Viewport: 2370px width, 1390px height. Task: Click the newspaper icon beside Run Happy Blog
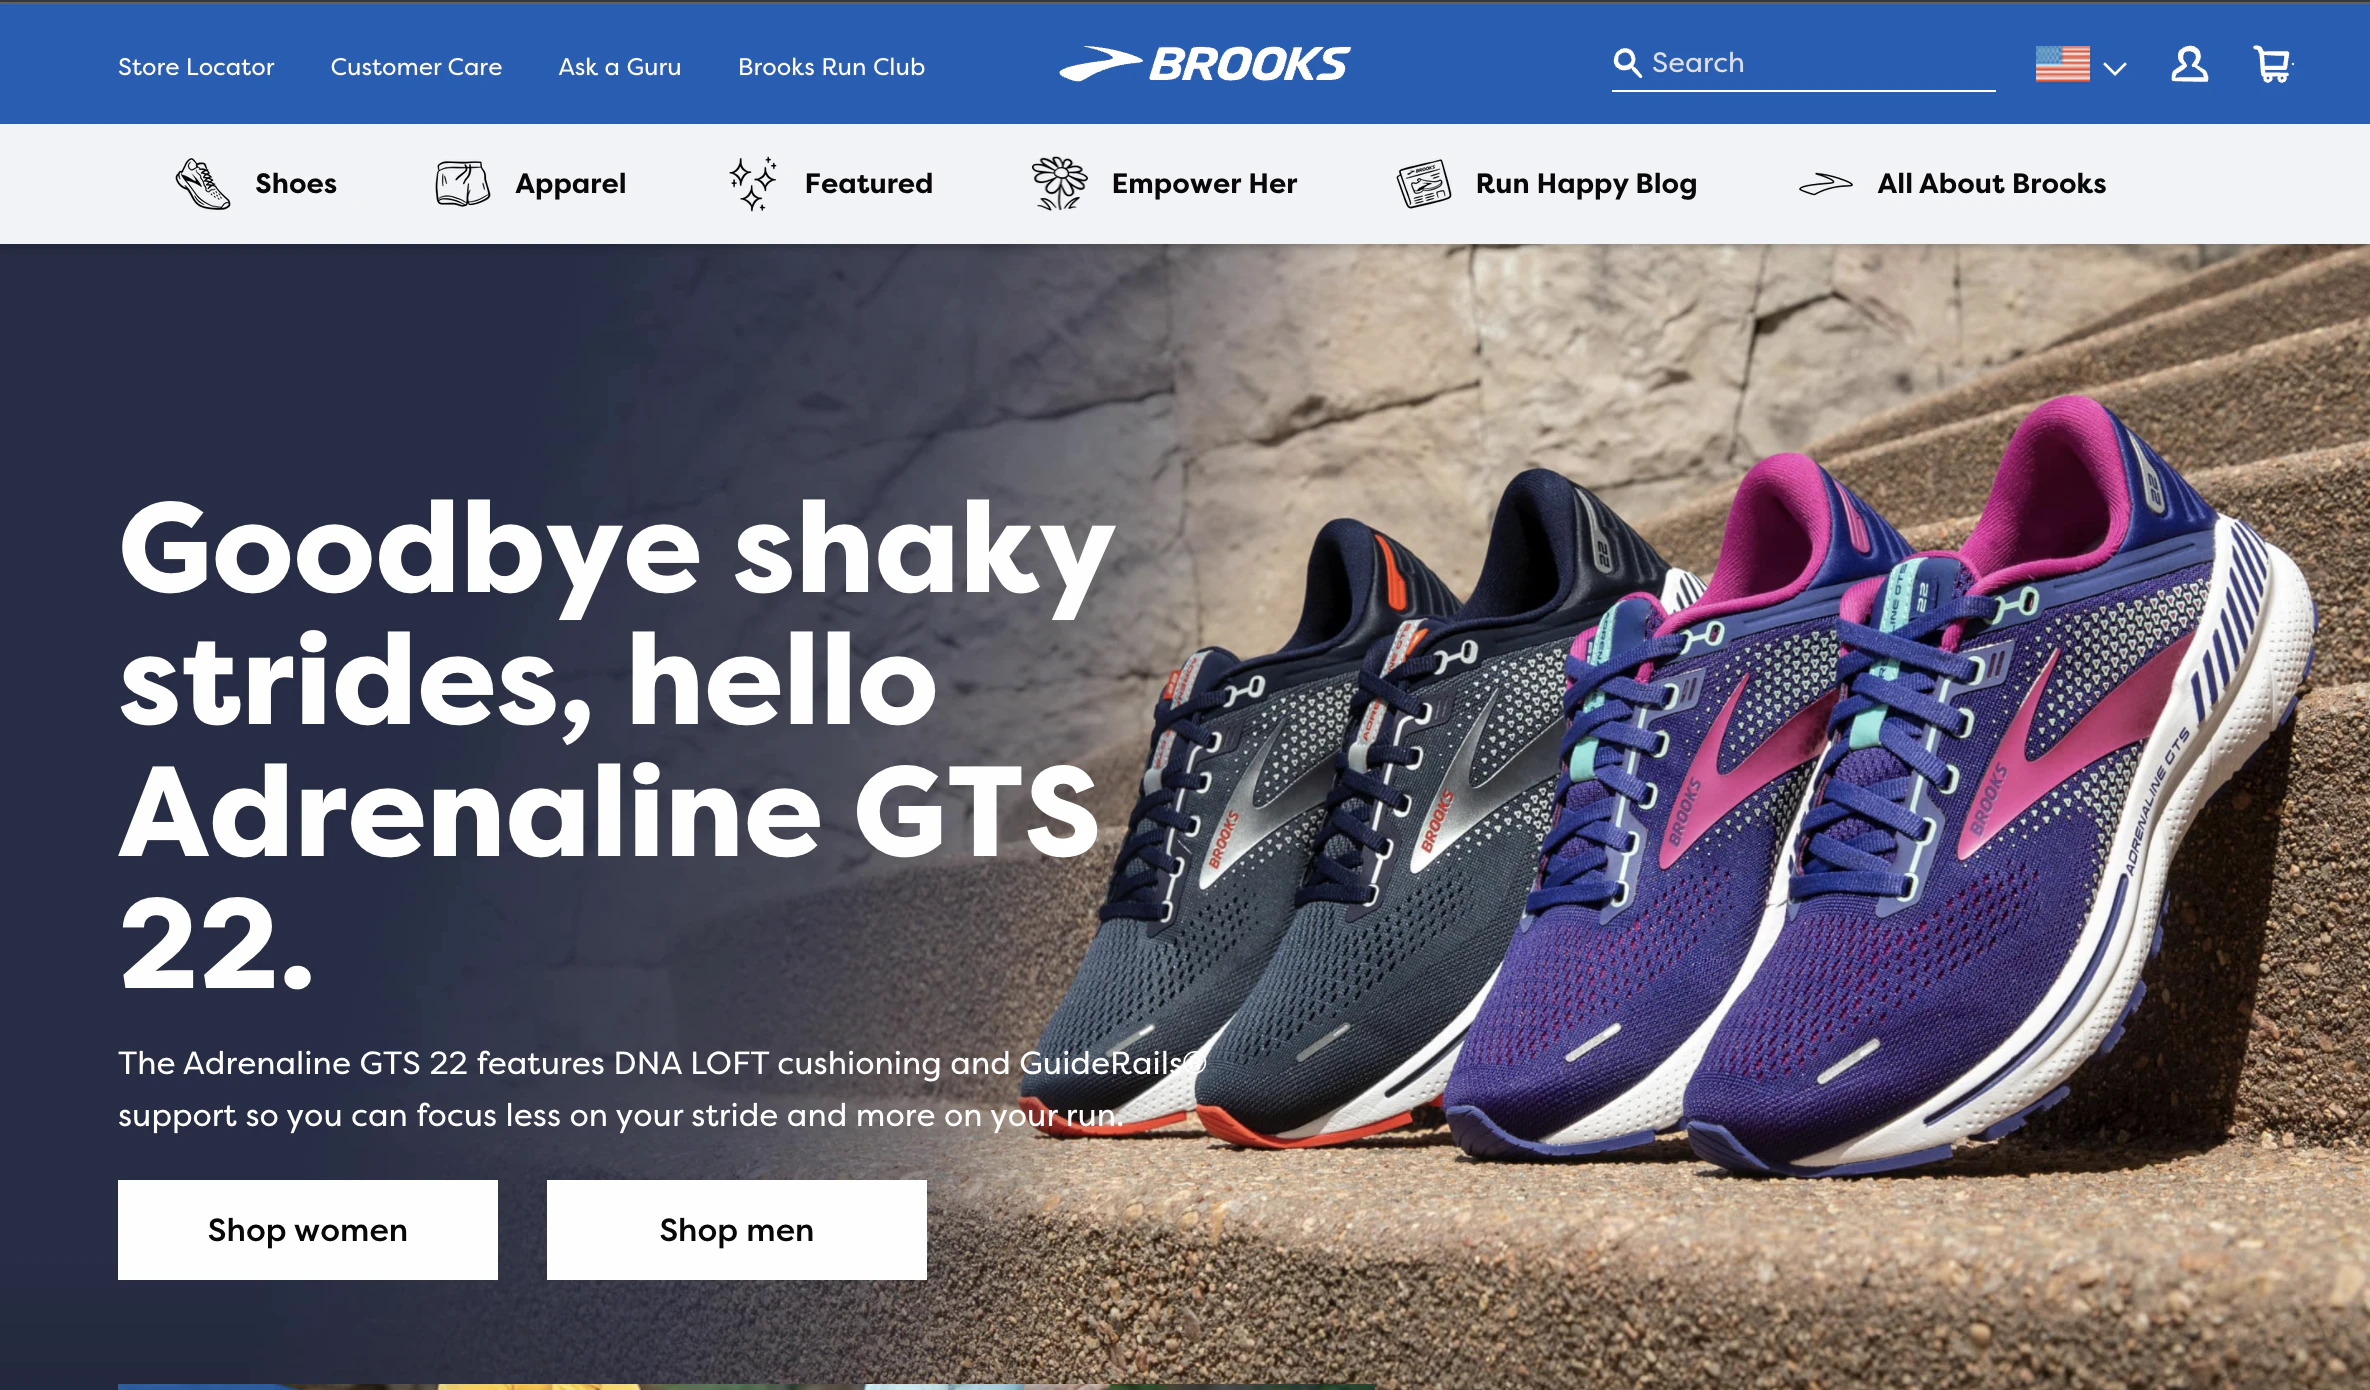point(1424,184)
